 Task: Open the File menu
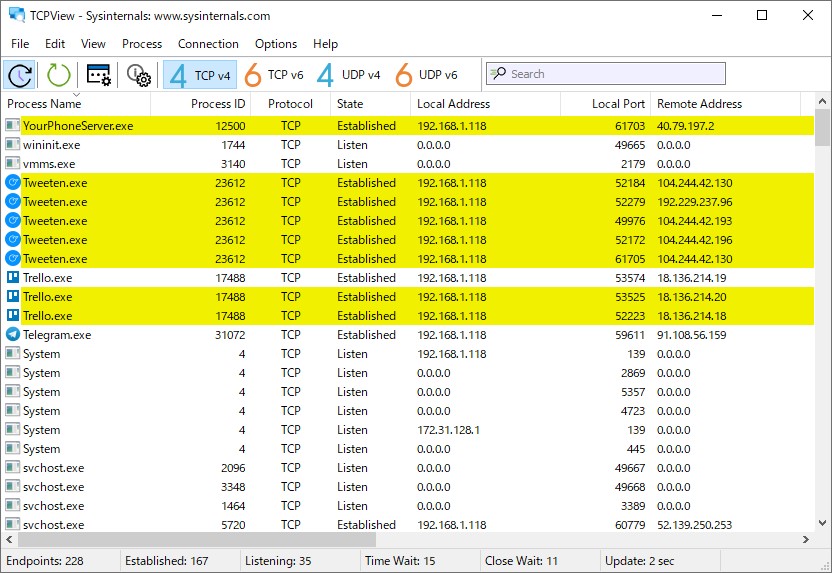[20, 44]
